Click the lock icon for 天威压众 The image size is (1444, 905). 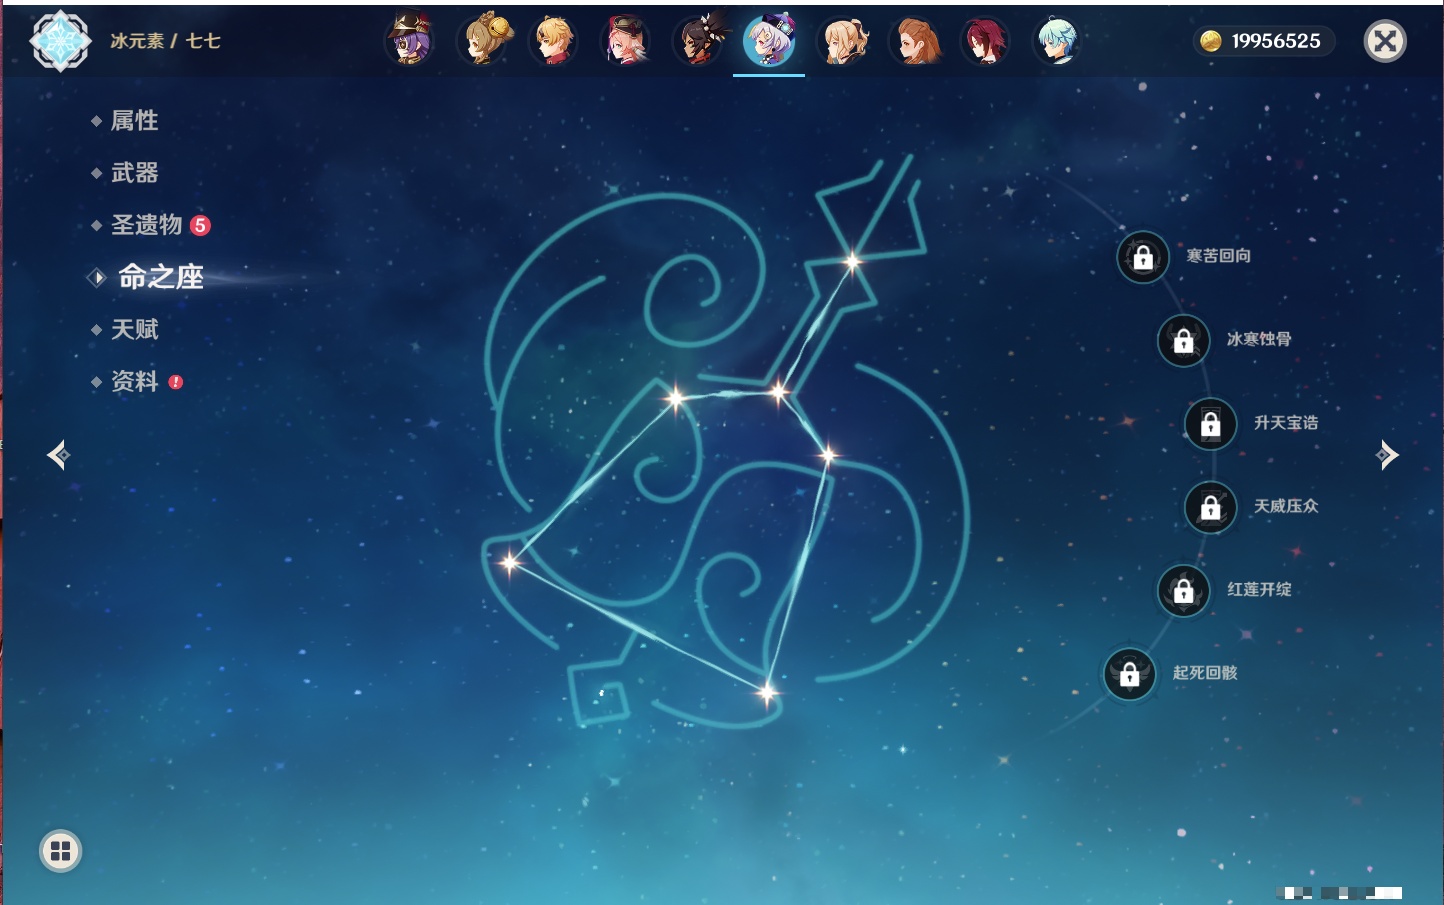[x=1210, y=507]
